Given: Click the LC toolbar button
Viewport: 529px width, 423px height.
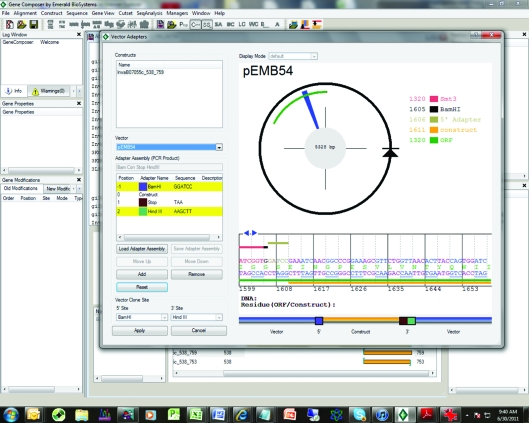Looking at the screenshot, I should (242, 25).
